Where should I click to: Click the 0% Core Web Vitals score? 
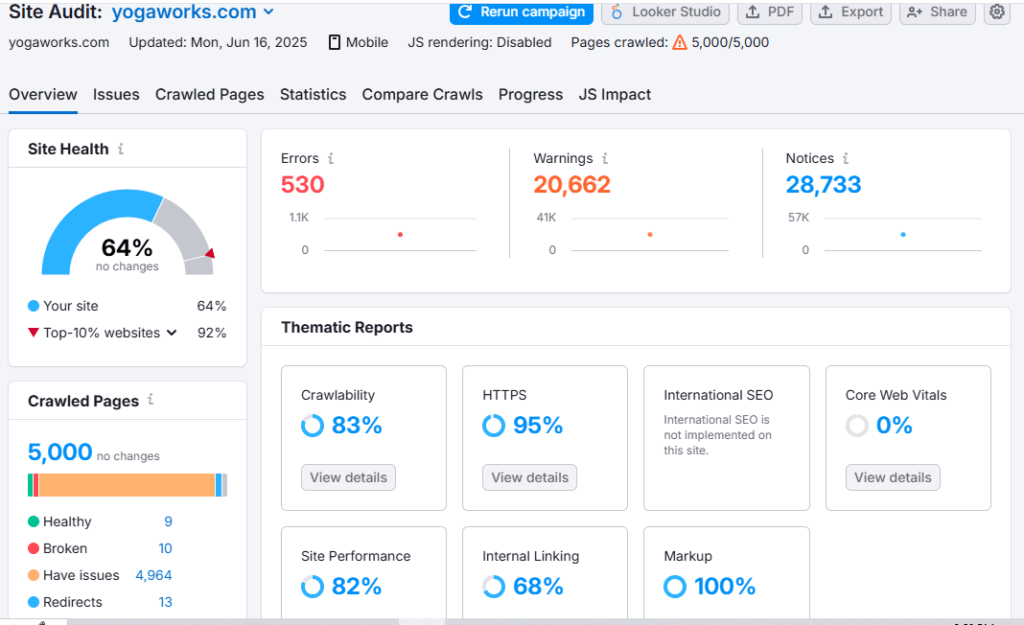click(894, 426)
